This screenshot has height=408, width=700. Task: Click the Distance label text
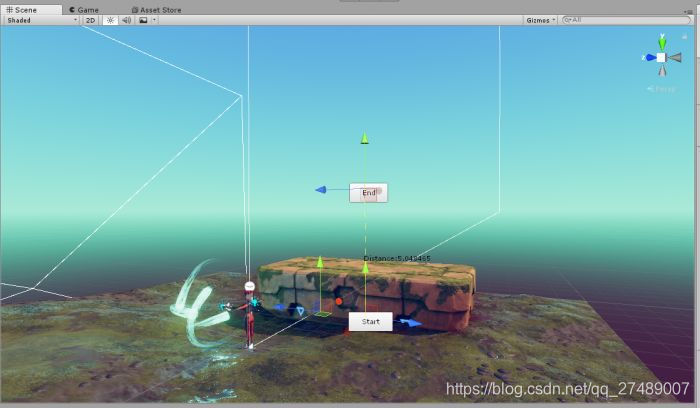[x=397, y=258]
